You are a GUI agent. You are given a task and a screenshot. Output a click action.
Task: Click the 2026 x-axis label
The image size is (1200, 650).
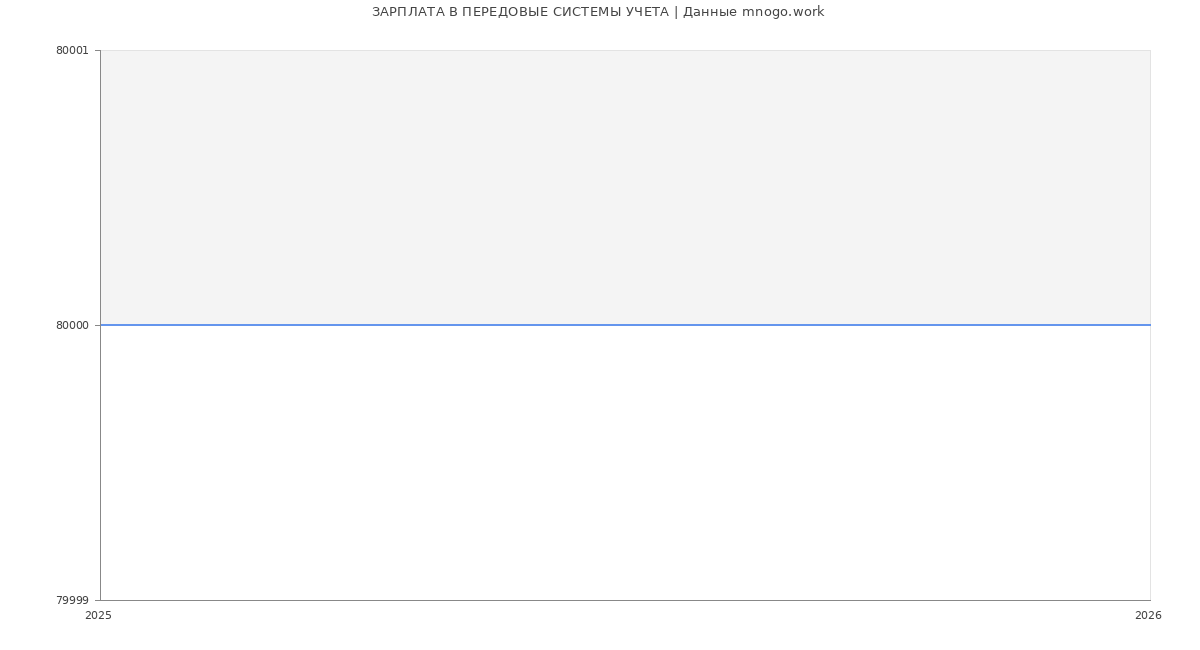1148,615
